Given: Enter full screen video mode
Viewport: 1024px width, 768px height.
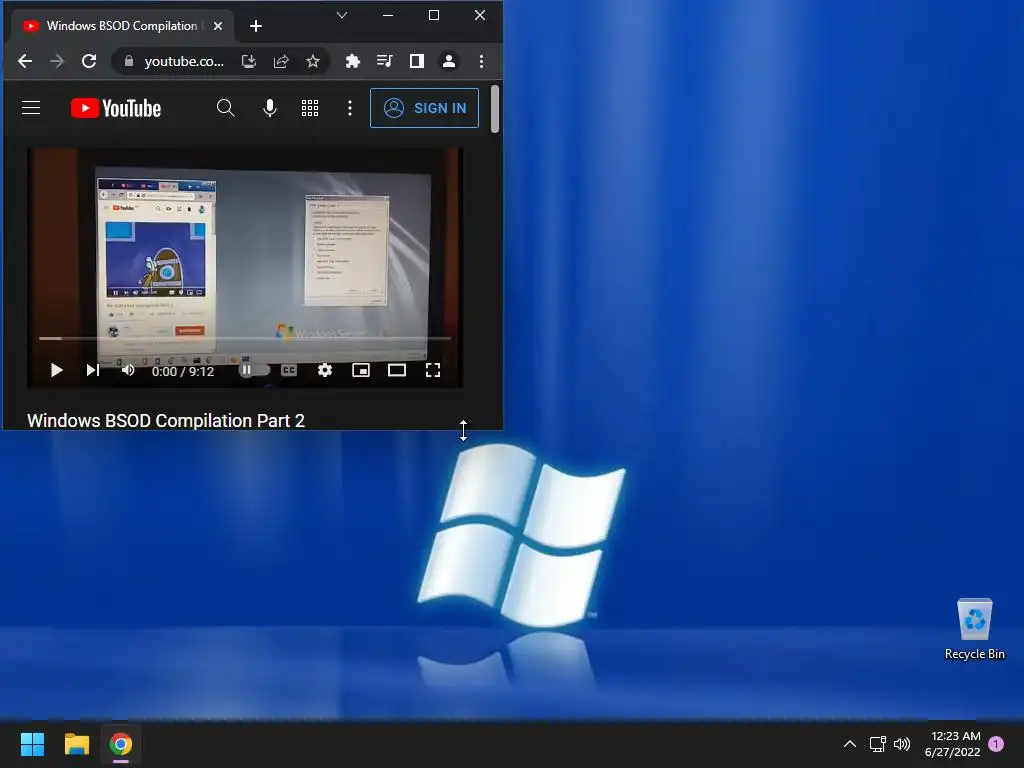Looking at the screenshot, I should [432, 370].
